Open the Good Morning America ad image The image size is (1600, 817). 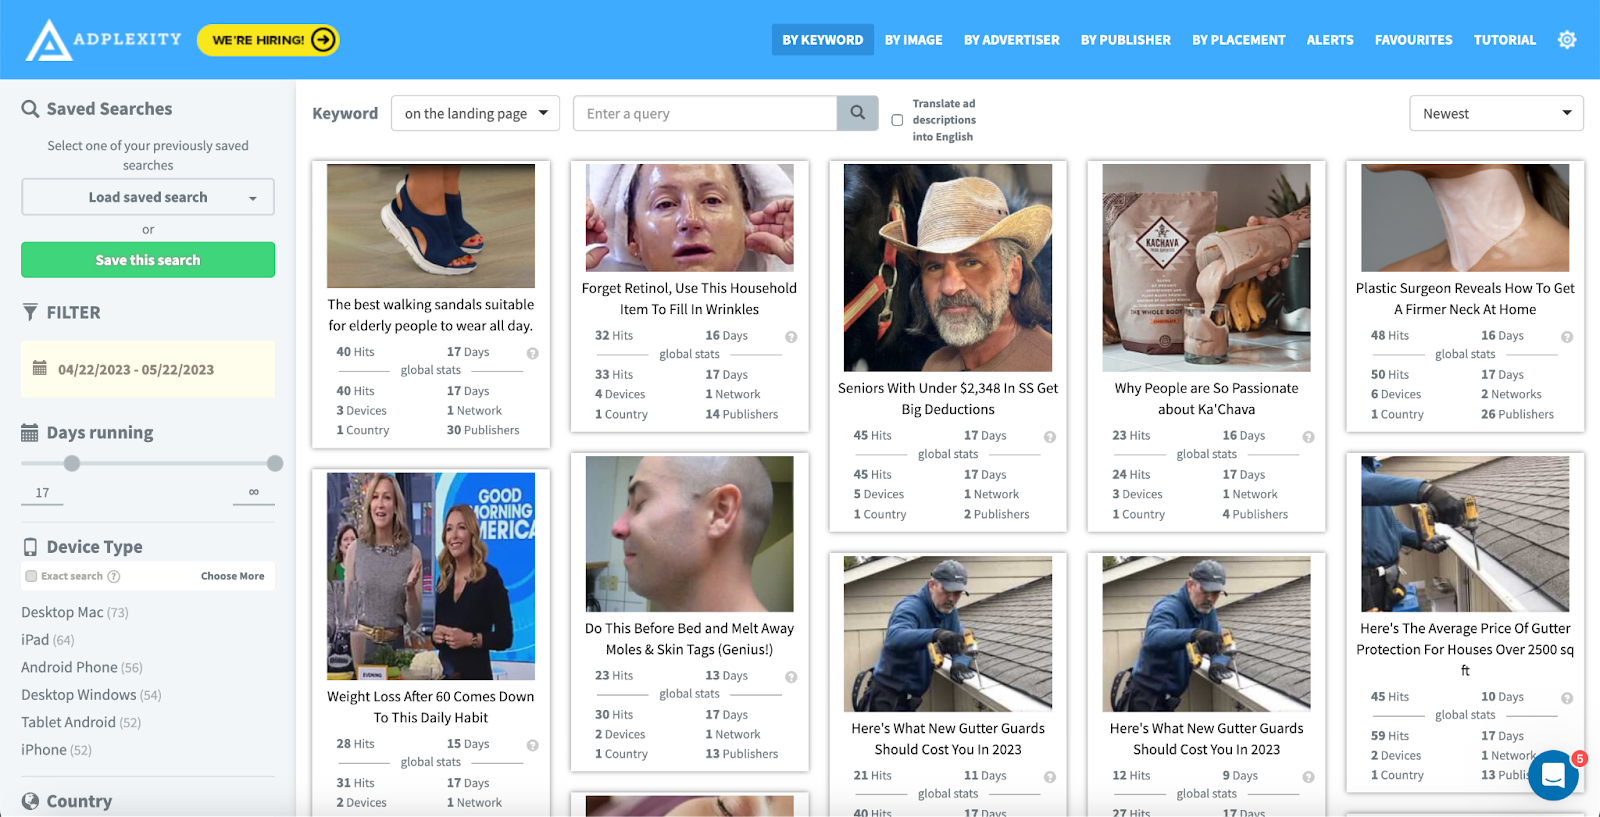431,576
